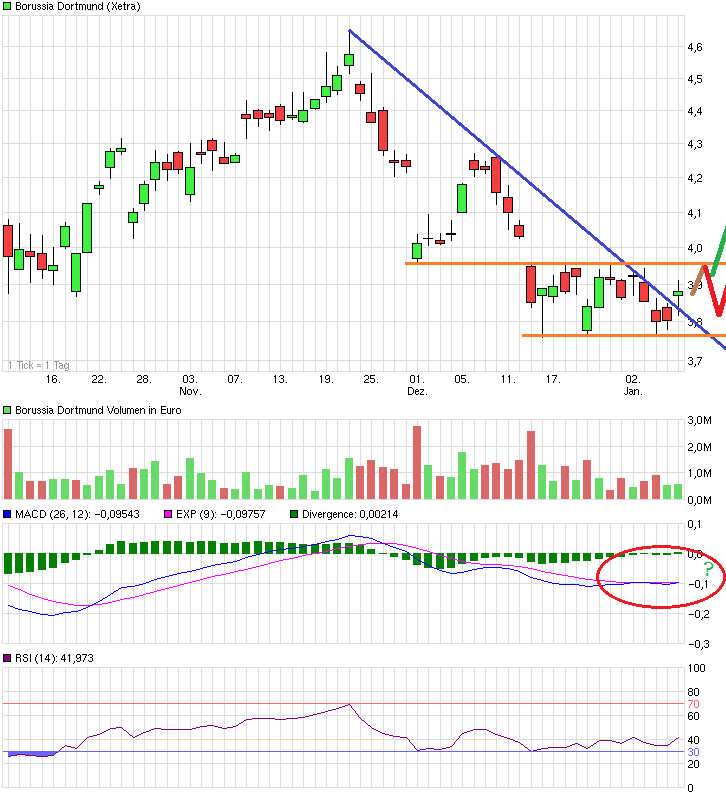This screenshot has height=796, width=726.
Task: Click the purple RSI (14) legend square
Action: click(7, 658)
